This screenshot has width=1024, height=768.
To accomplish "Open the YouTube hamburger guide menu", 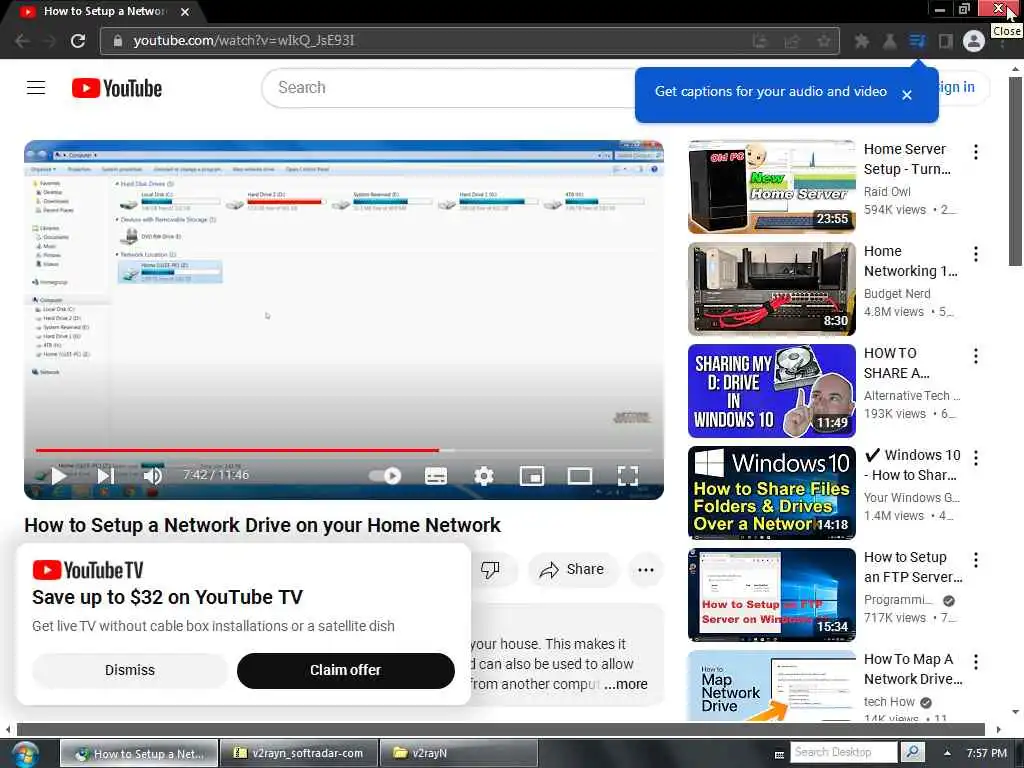I will [36, 88].
